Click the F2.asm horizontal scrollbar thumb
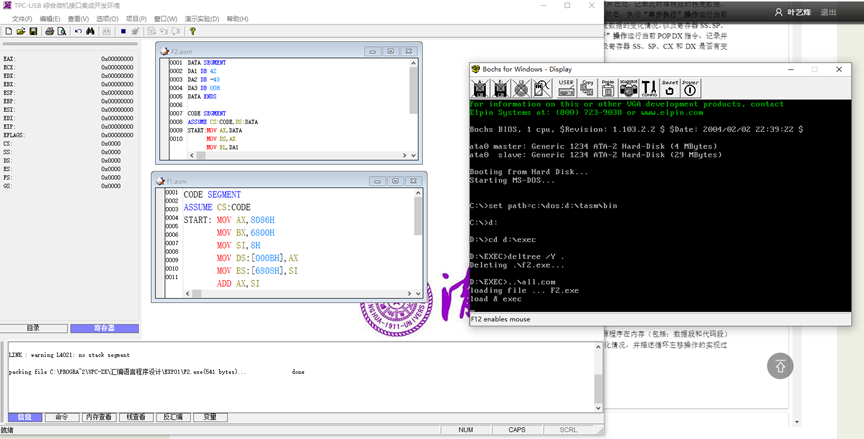Screen dimensions: 864x439 [201, 156]
